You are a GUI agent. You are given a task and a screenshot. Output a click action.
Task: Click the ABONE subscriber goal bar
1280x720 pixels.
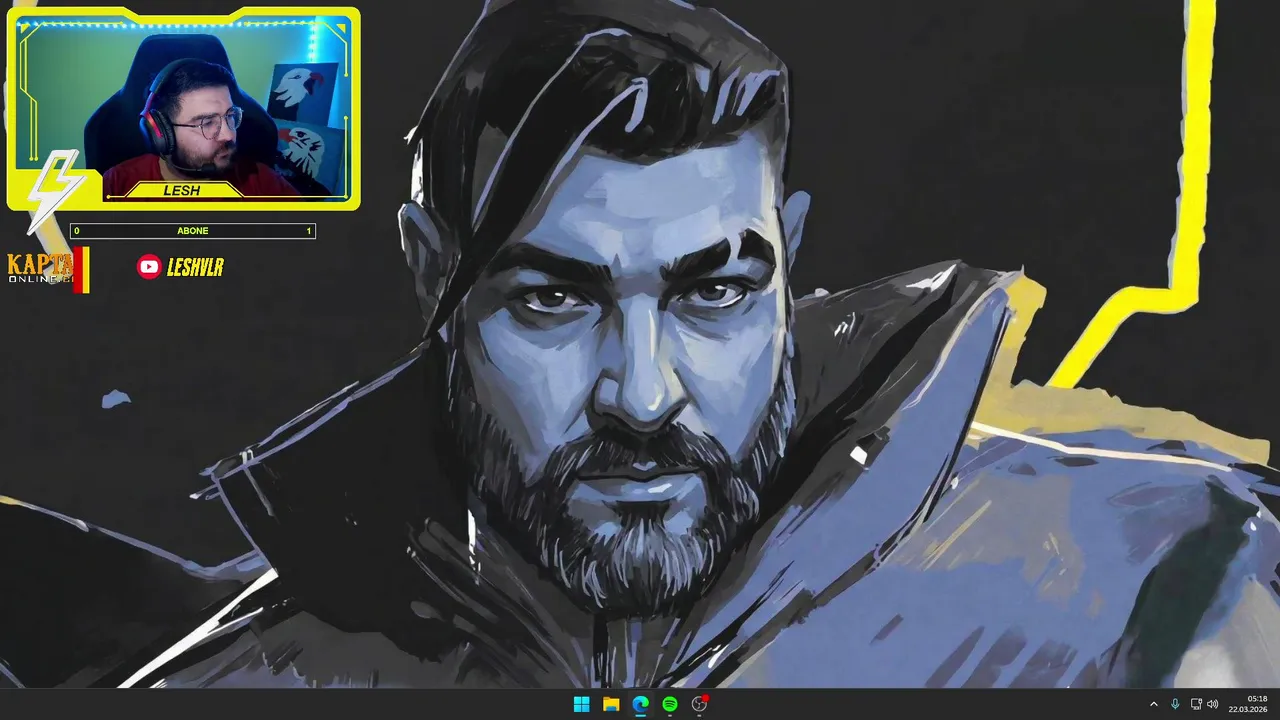193,231
